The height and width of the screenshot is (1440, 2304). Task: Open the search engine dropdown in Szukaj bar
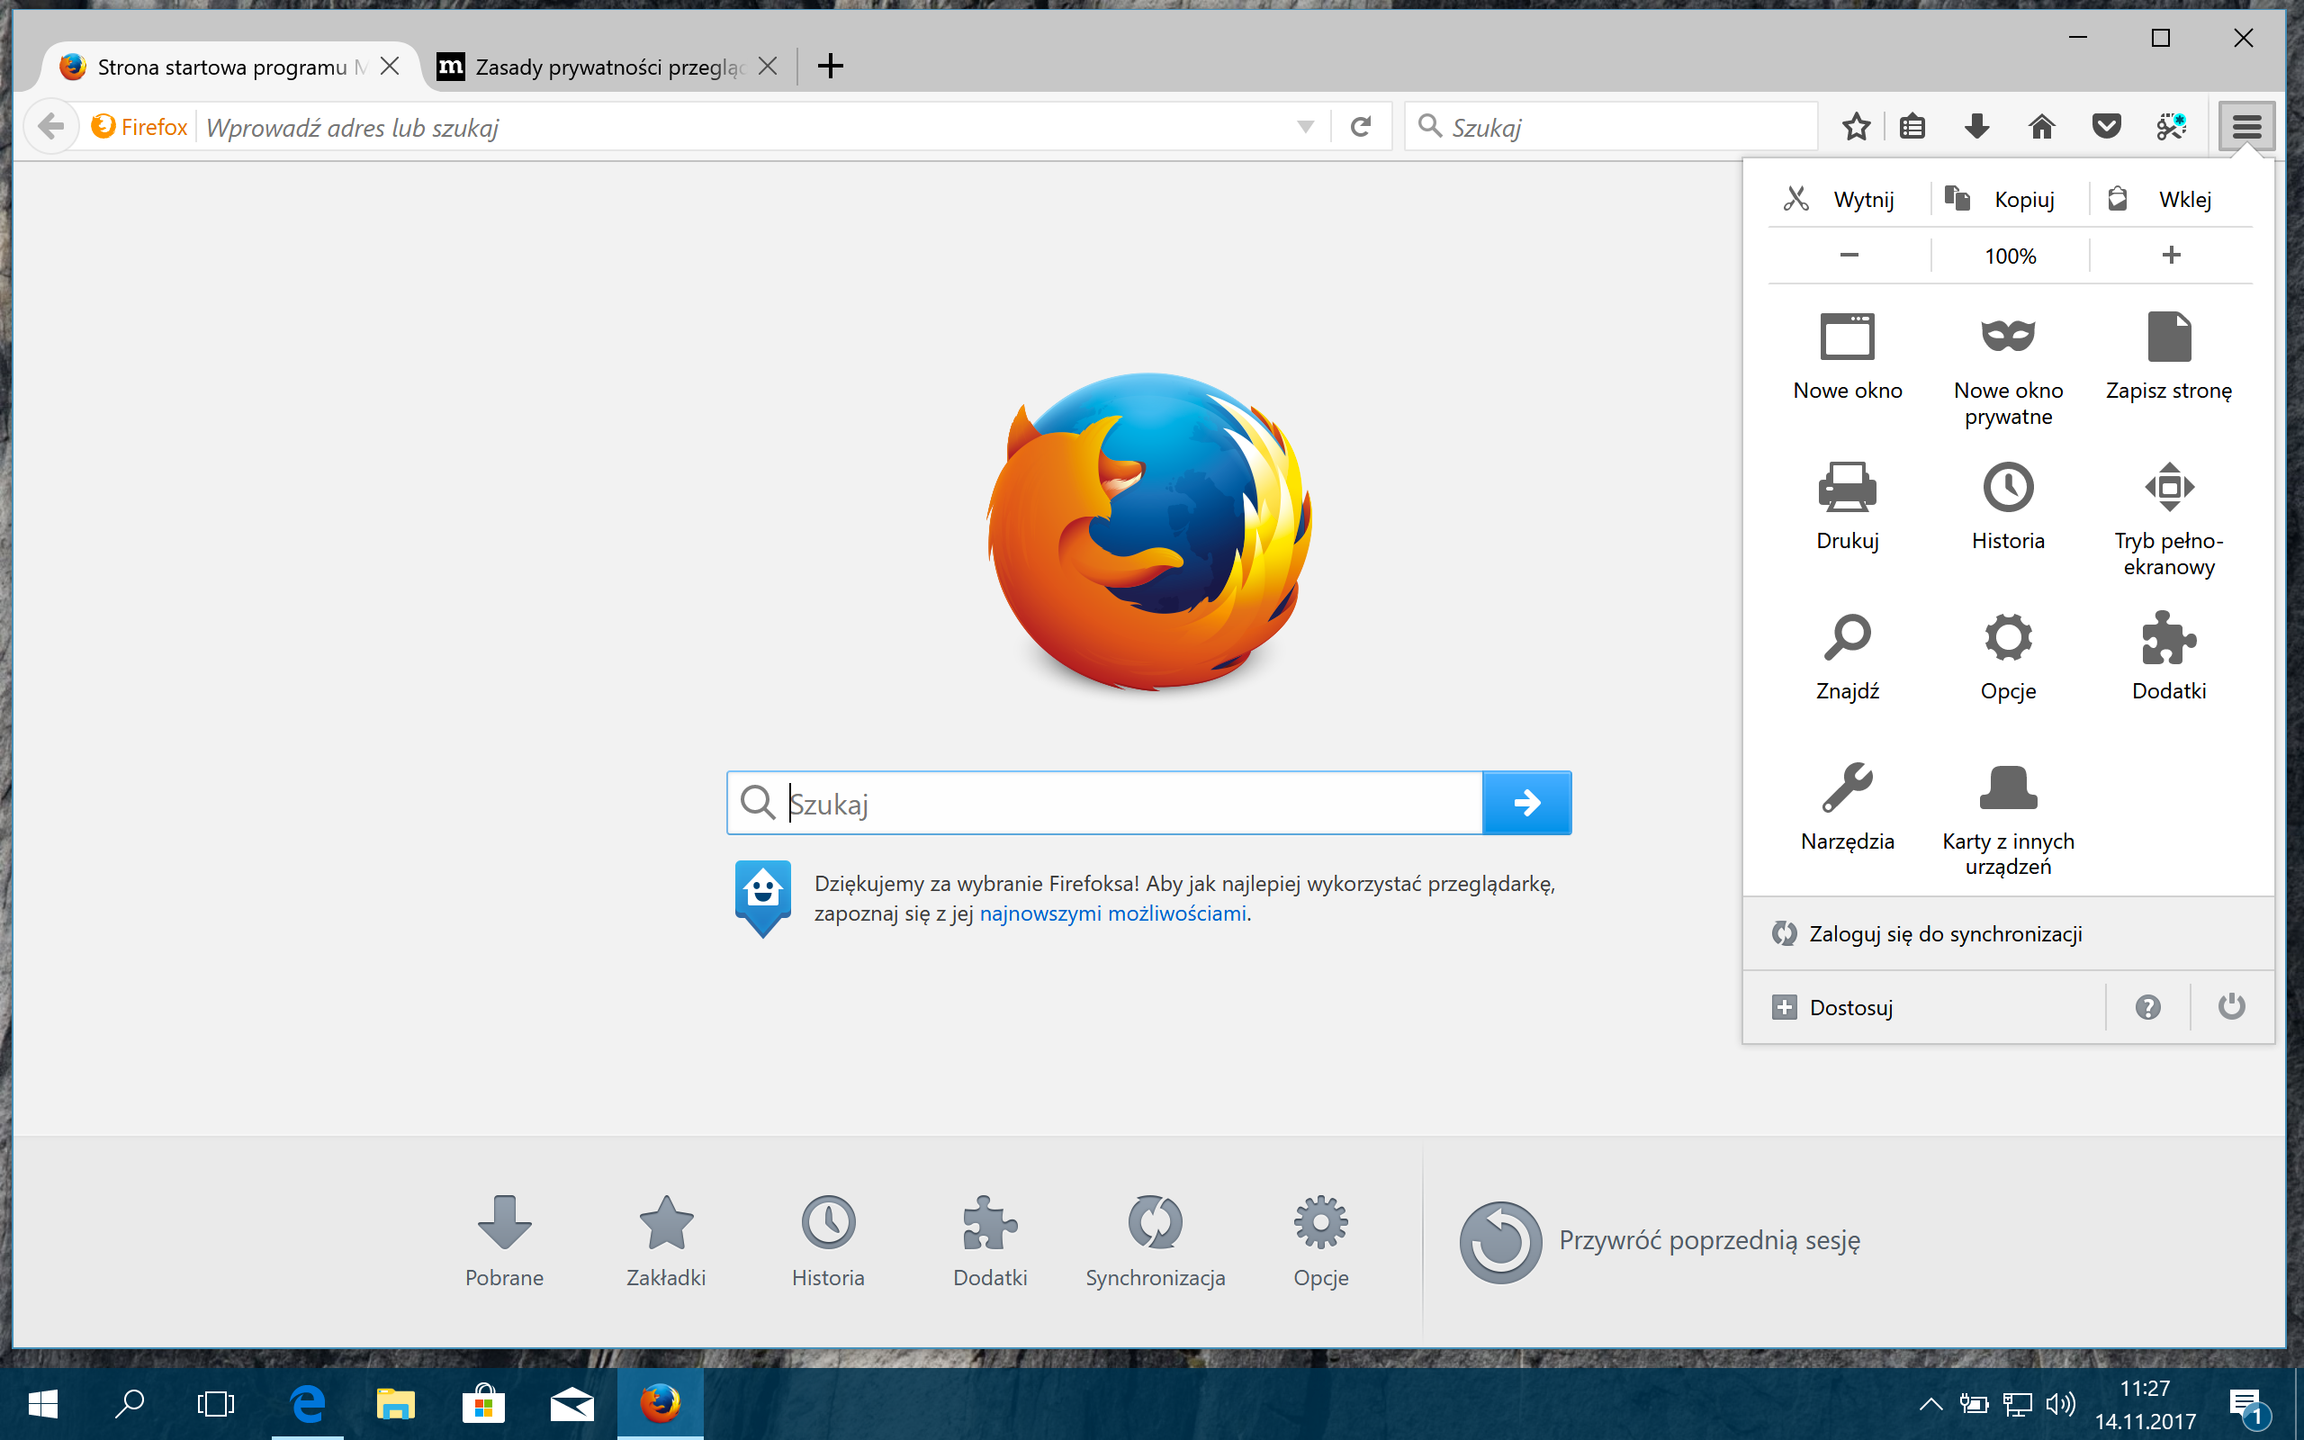(1431, 126)
